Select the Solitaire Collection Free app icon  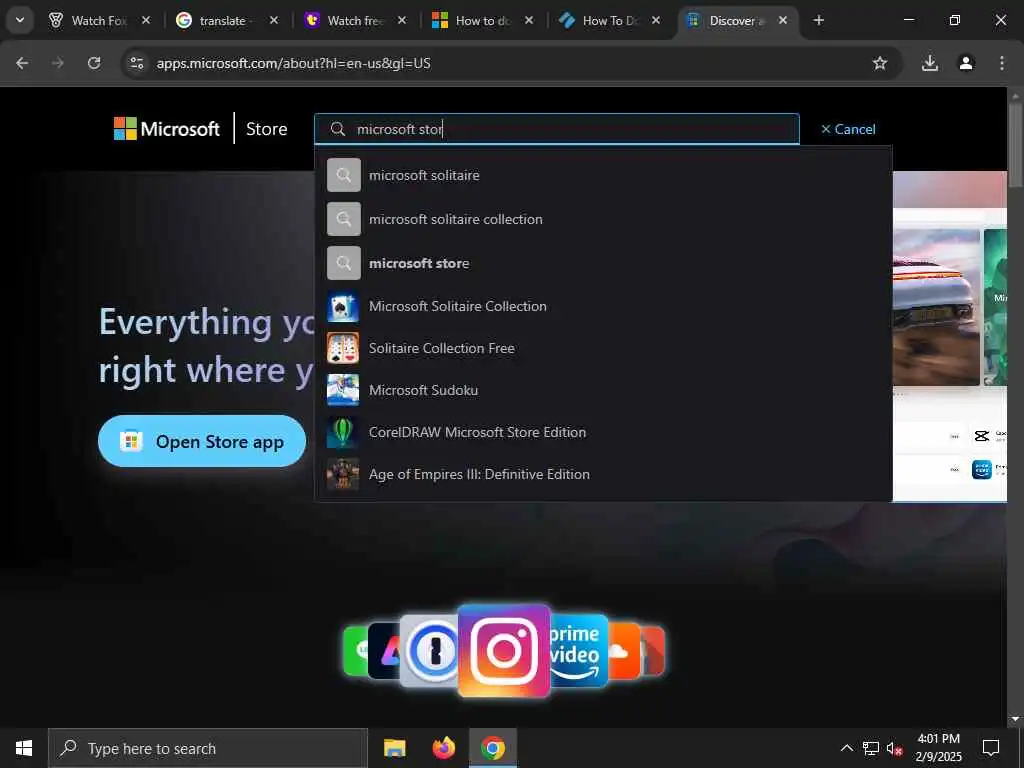click(343, 348)
